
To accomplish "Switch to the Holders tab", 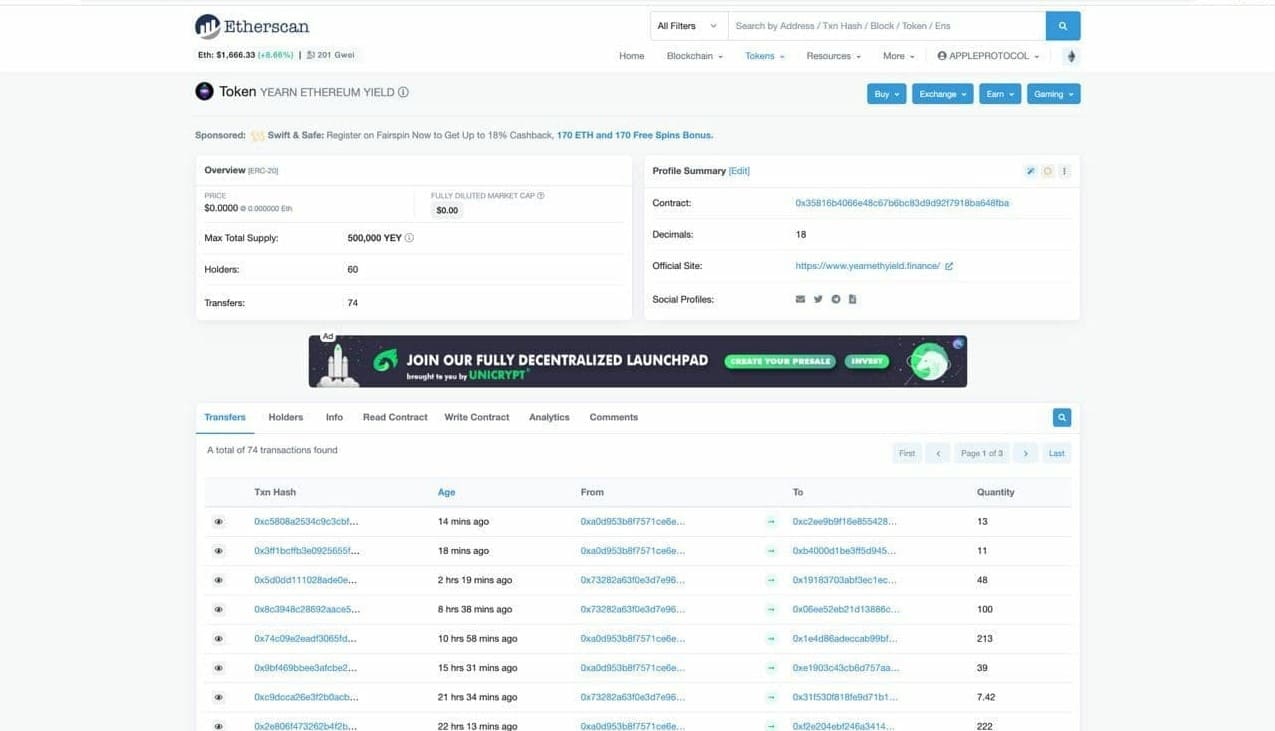I will pos(286,417).
